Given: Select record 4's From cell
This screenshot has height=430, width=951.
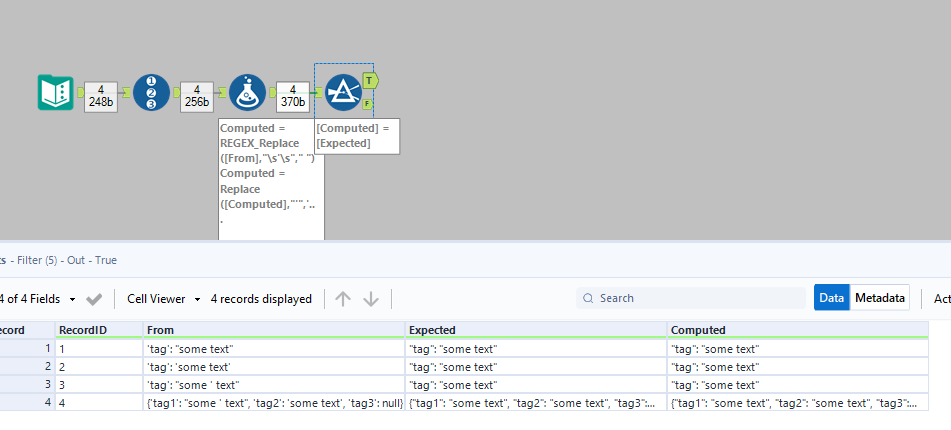Looking at the screenshot, I should click(273, 403).
